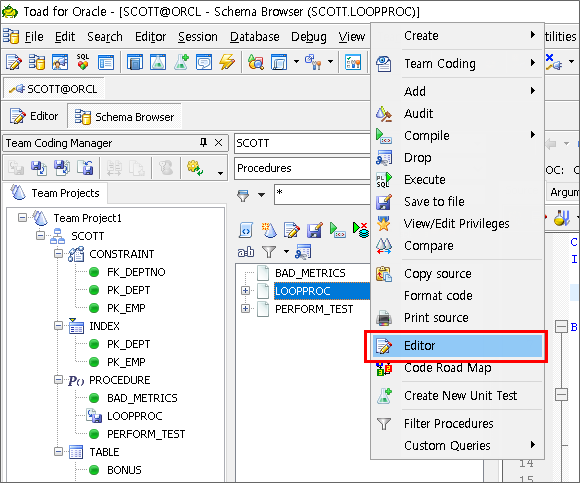Open the File menu
The image size is (580, 483).
[34, 37]
